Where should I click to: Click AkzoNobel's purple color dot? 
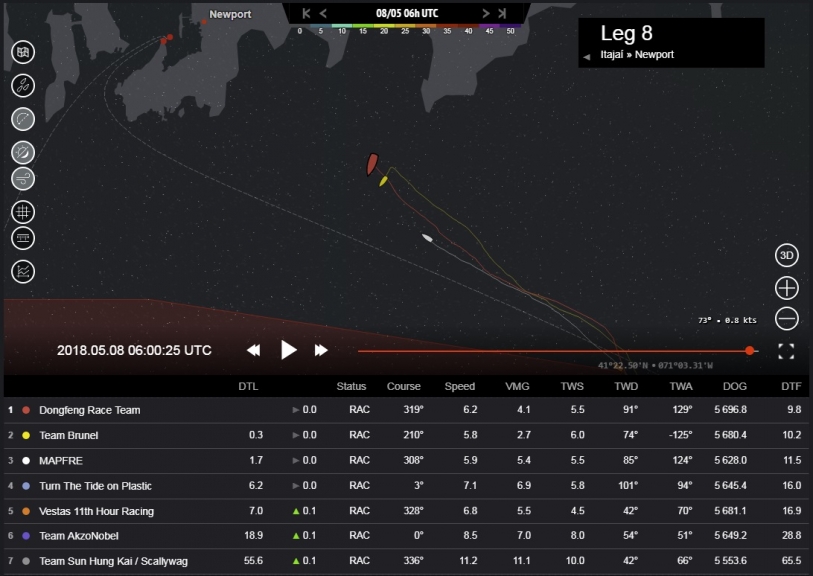pos(26,536)
